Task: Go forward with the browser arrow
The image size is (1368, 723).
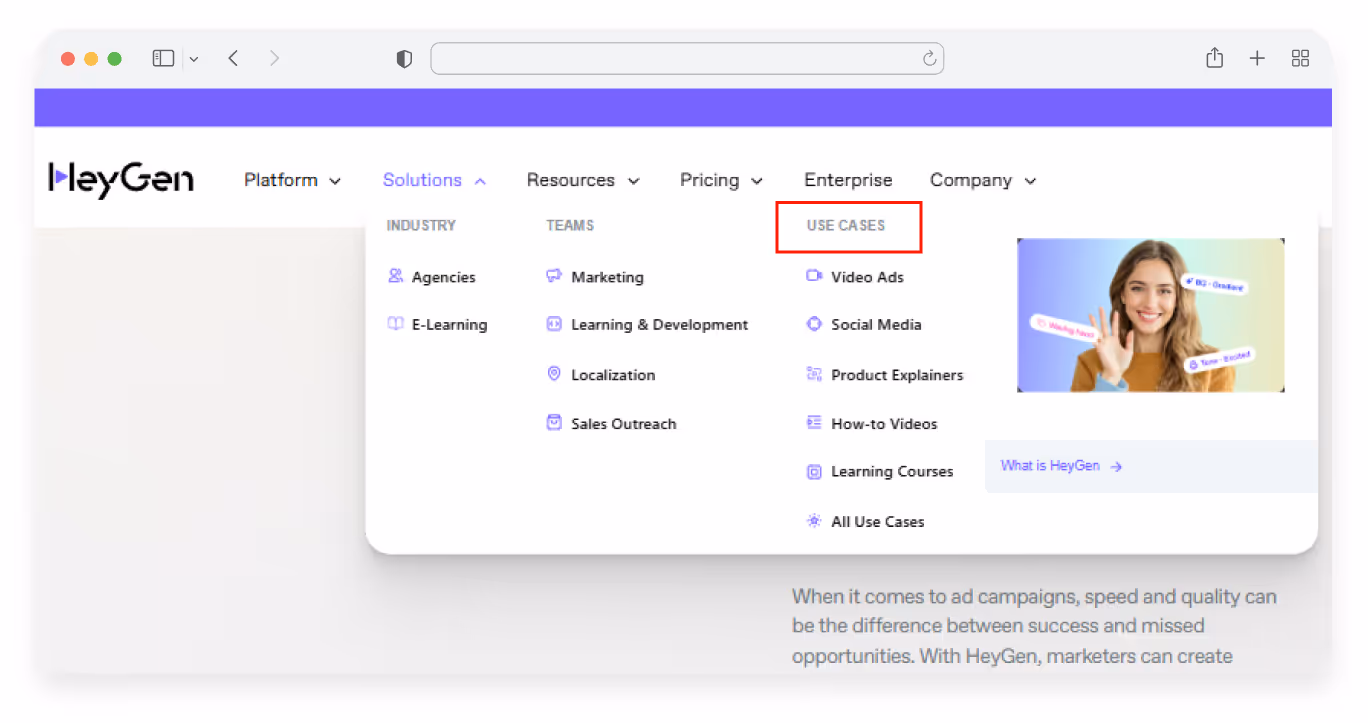Action: [274, 59]
